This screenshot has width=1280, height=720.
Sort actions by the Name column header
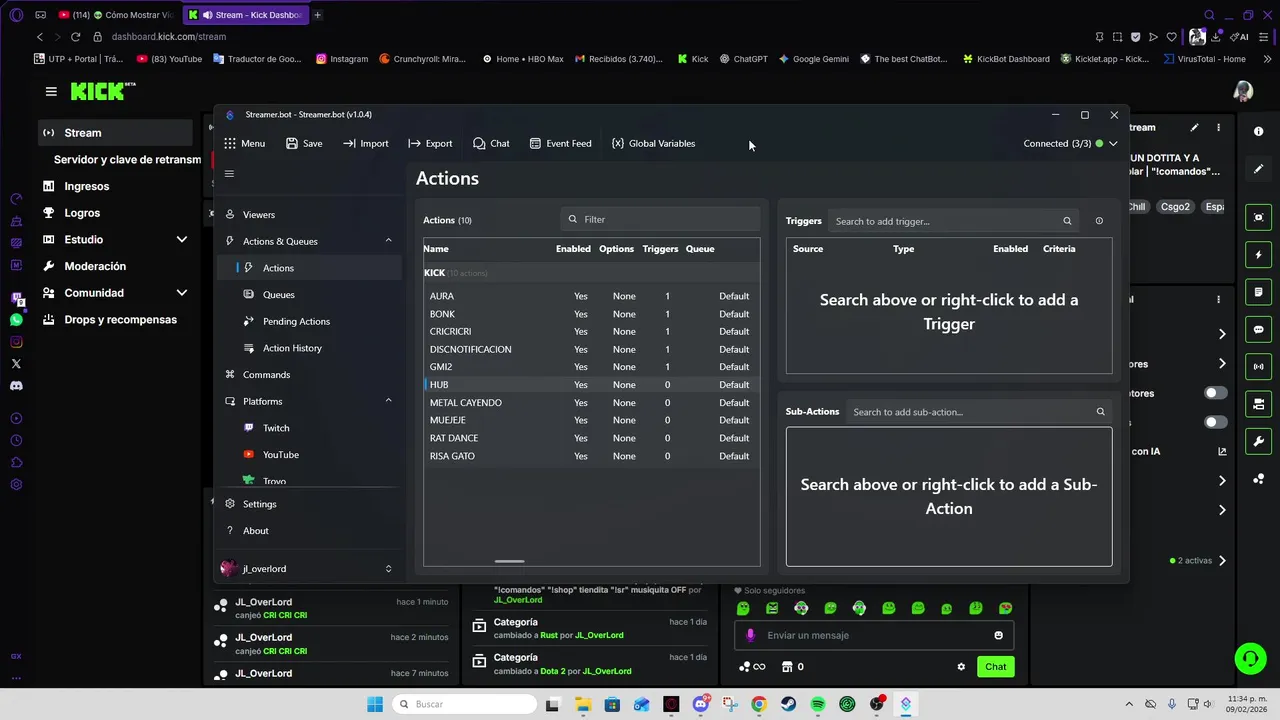point(436,249)
